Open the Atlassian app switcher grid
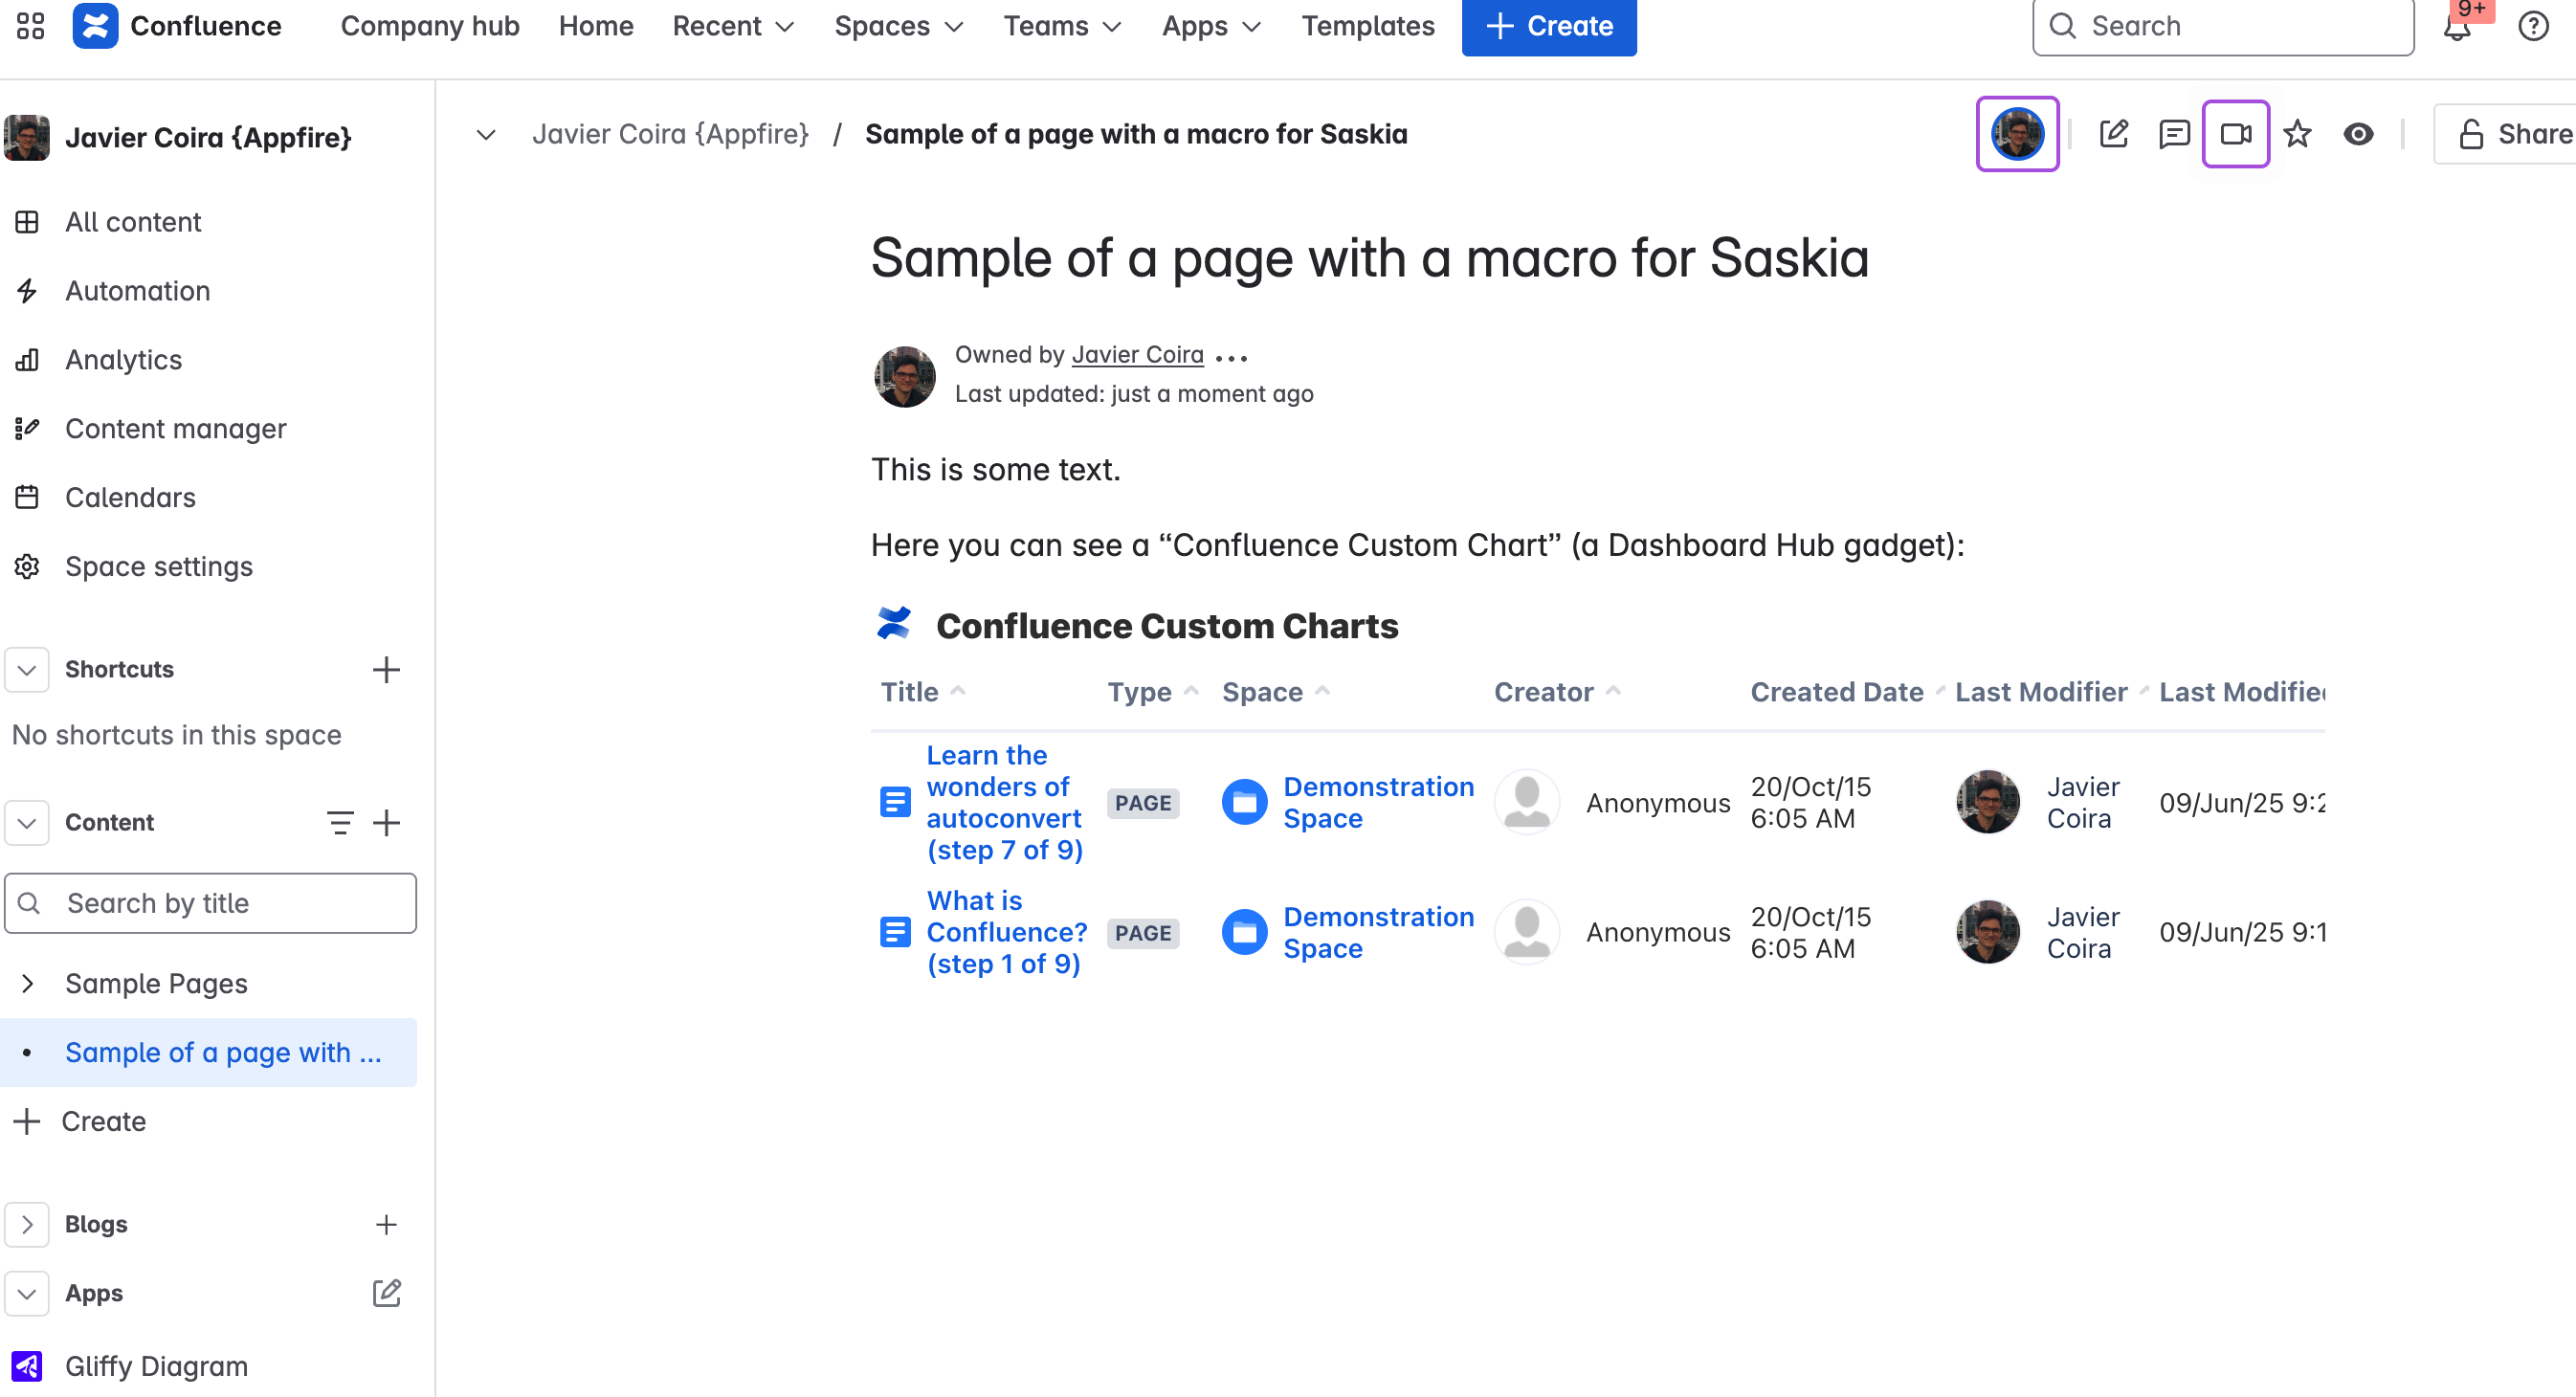Image resolution: width=2576 pixels, height=1397 pixels. click(29, 26)
